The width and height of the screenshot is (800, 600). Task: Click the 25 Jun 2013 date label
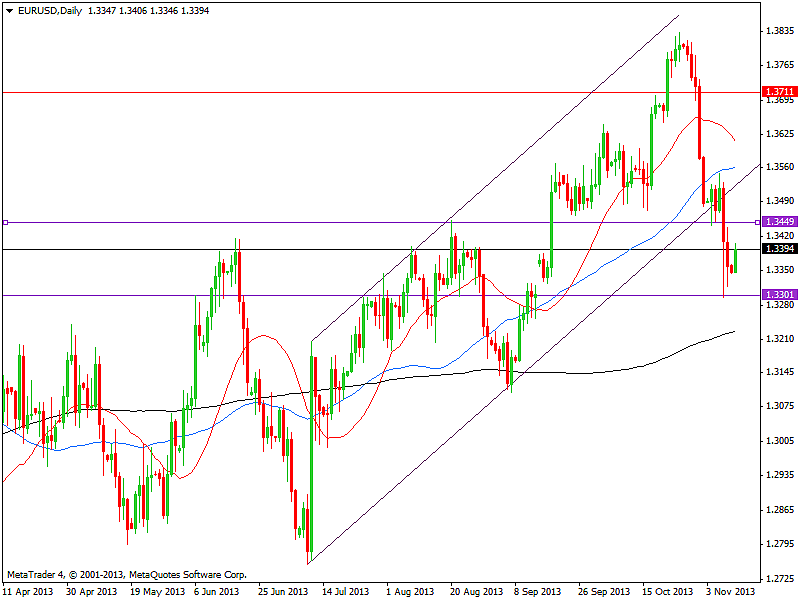[x=283, y=591]
